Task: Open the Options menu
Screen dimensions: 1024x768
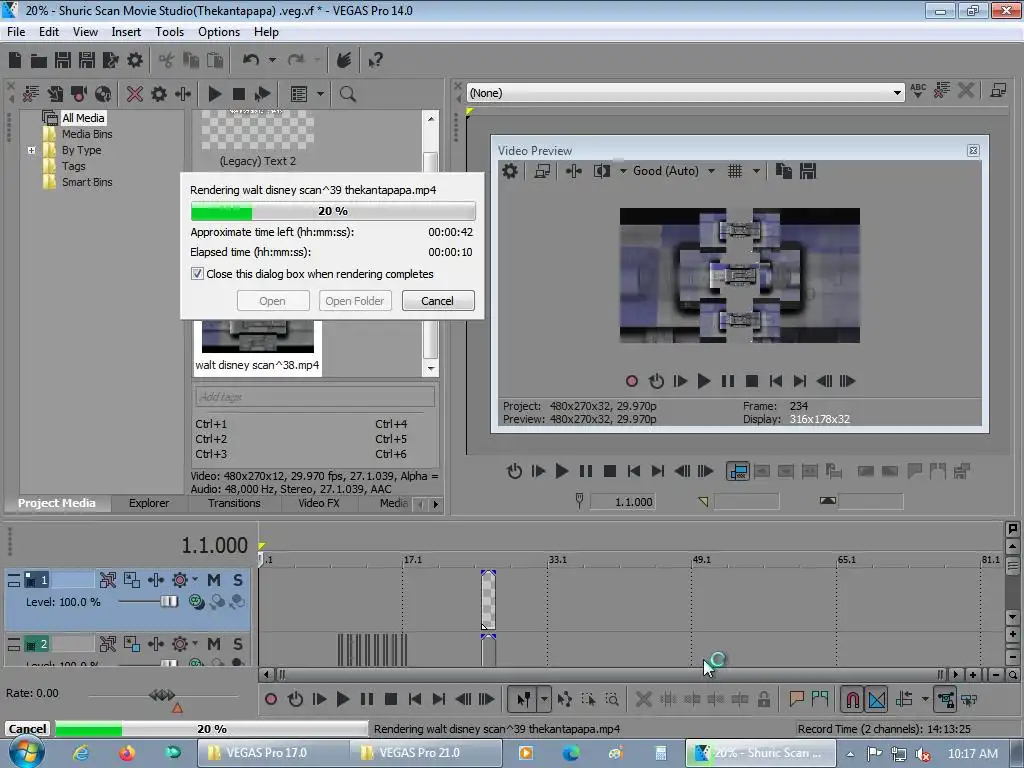Action: coord(219,32)
